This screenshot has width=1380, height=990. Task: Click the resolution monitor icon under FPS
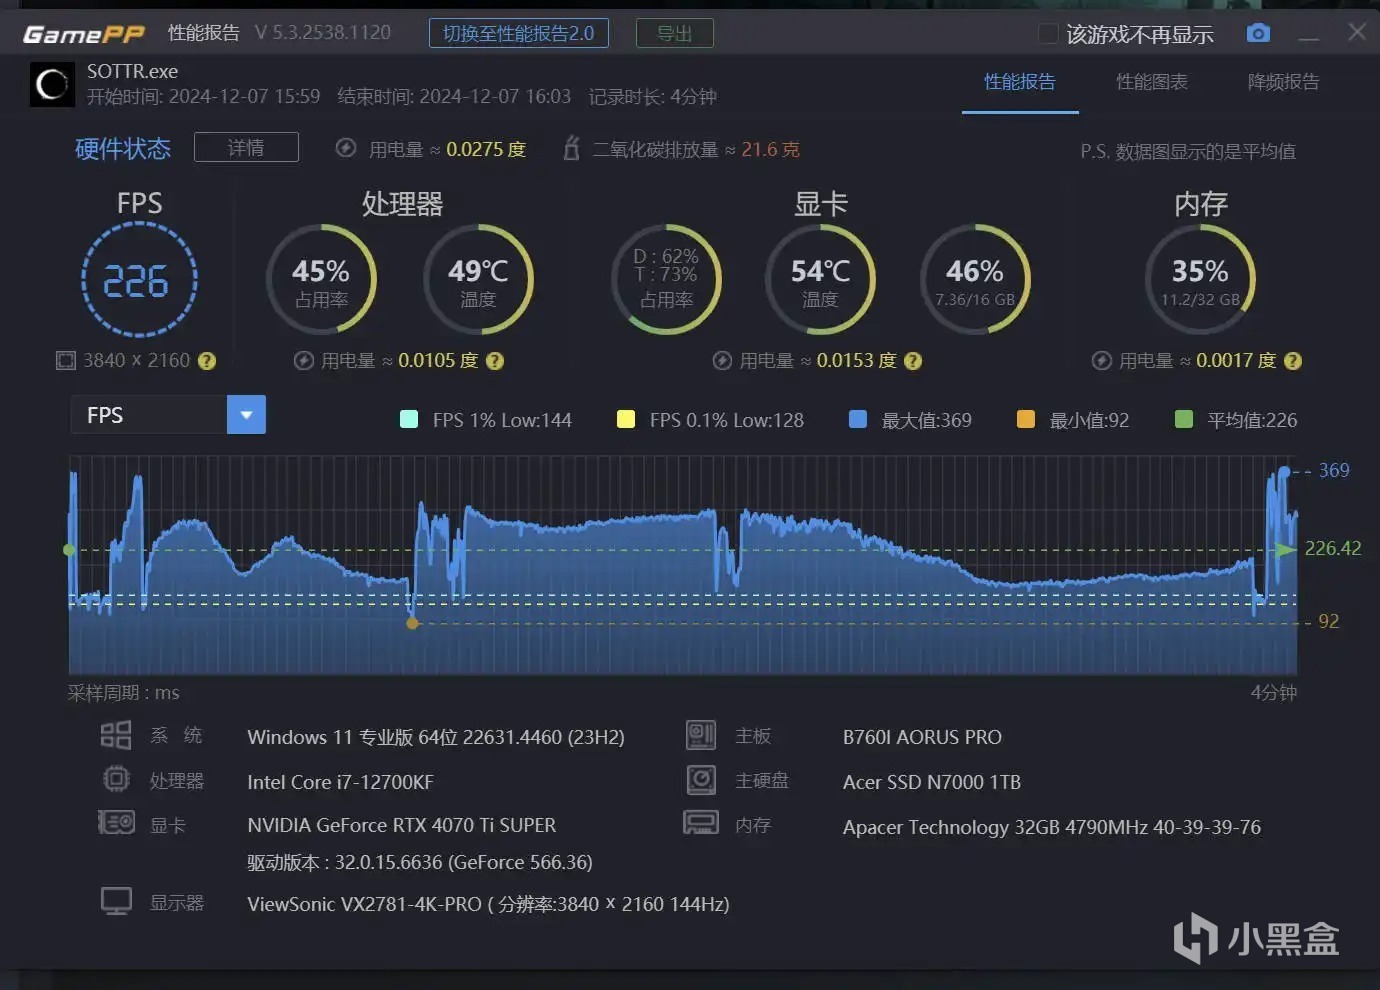click(x=66, y=361)
